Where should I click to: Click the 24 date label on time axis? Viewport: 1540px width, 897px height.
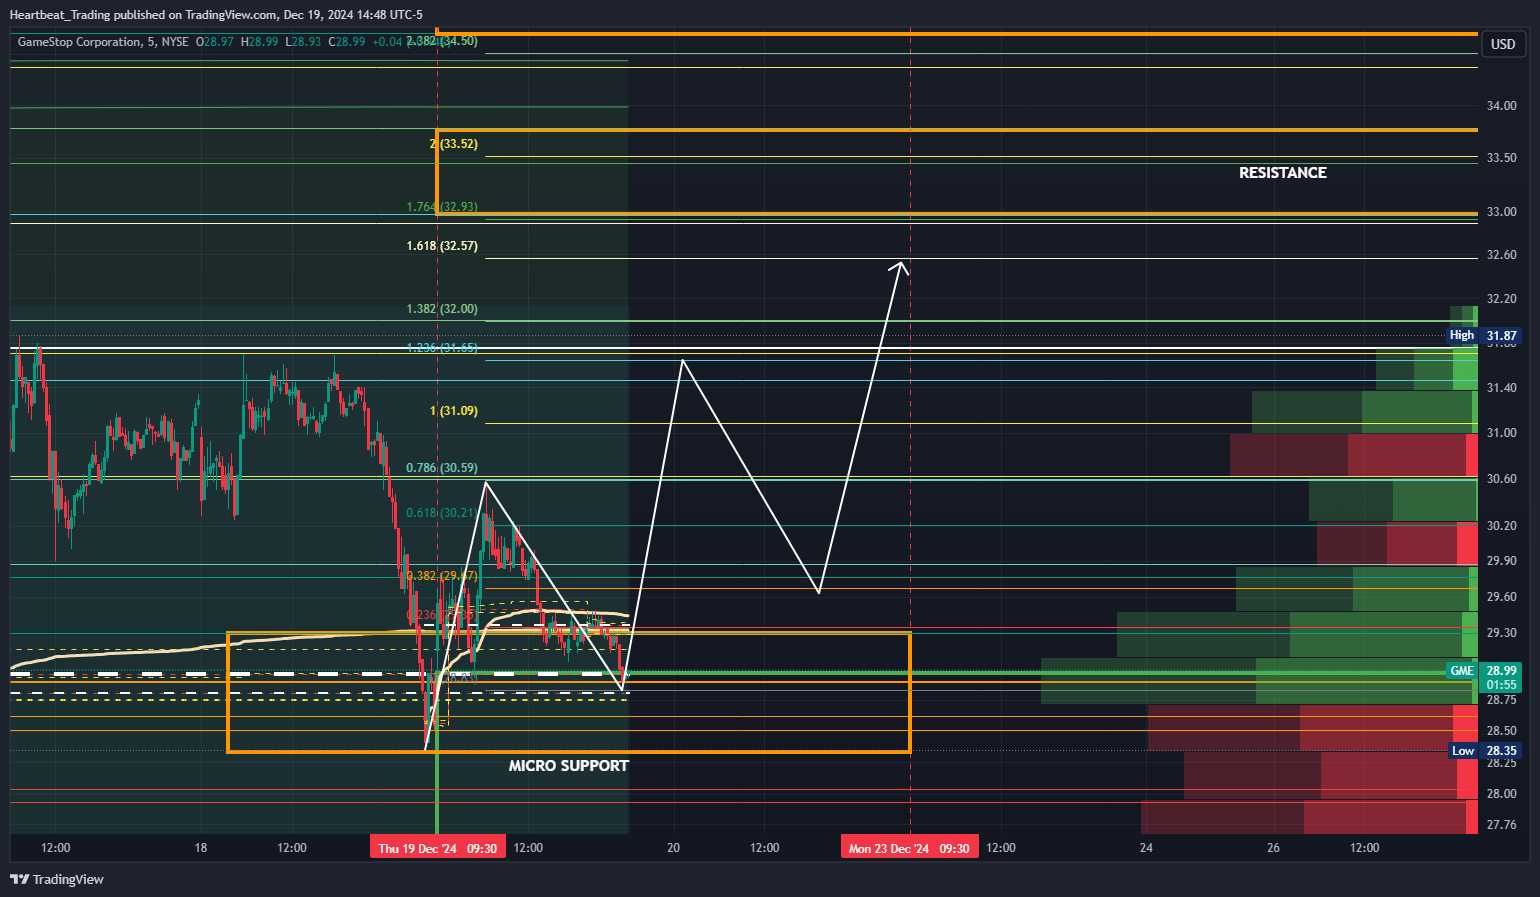point(1146,848)
